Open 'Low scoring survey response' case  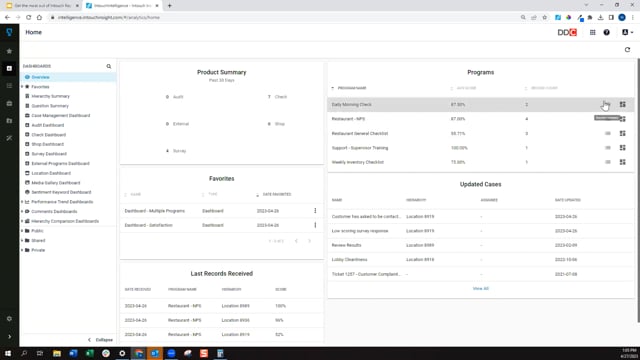pyautogui.click(x=360, y=231)
